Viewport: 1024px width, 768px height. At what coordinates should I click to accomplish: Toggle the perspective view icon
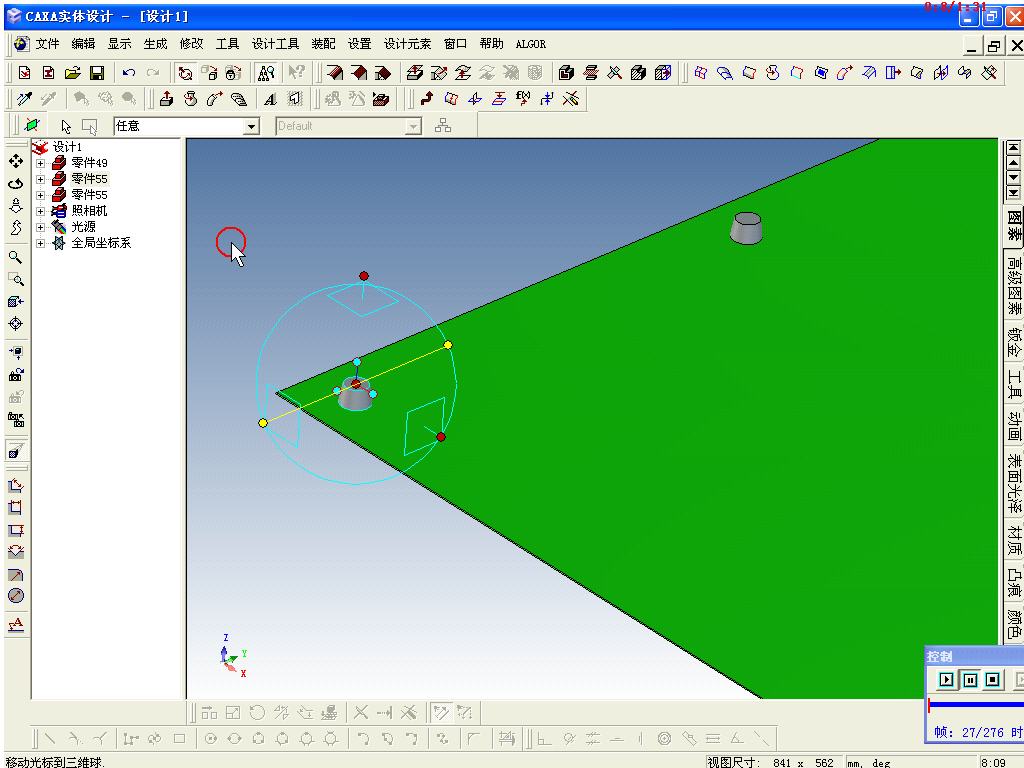point(16,451)
